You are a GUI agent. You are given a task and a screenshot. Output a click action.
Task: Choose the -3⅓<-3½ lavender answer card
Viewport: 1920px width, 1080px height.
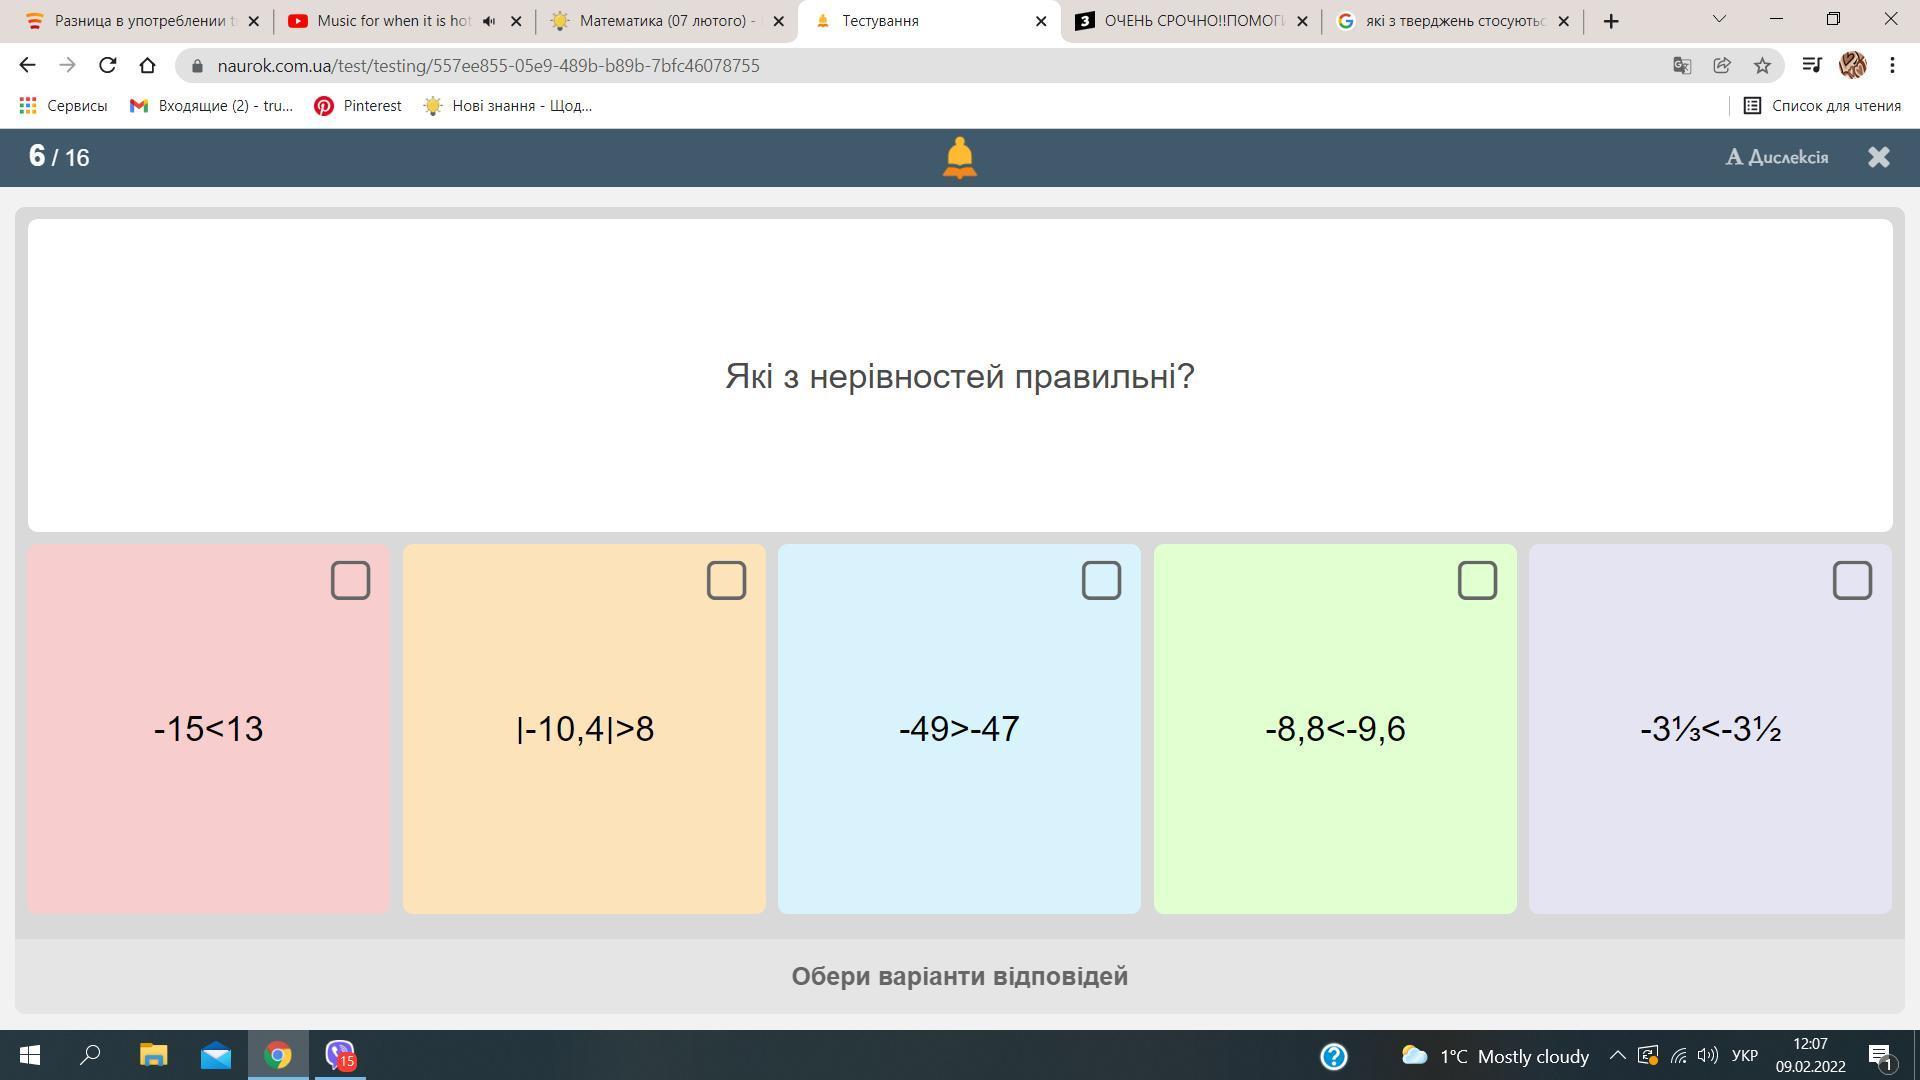1709,728
